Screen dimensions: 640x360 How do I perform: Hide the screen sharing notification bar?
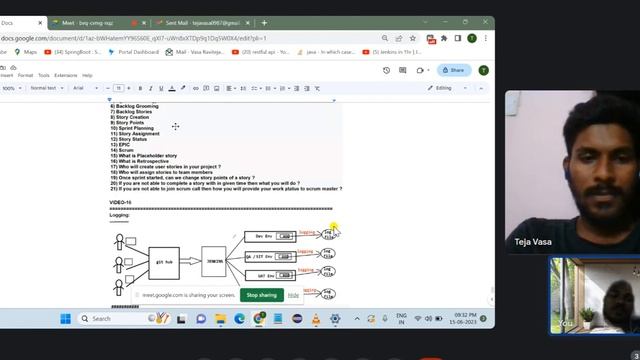point(293,295)
